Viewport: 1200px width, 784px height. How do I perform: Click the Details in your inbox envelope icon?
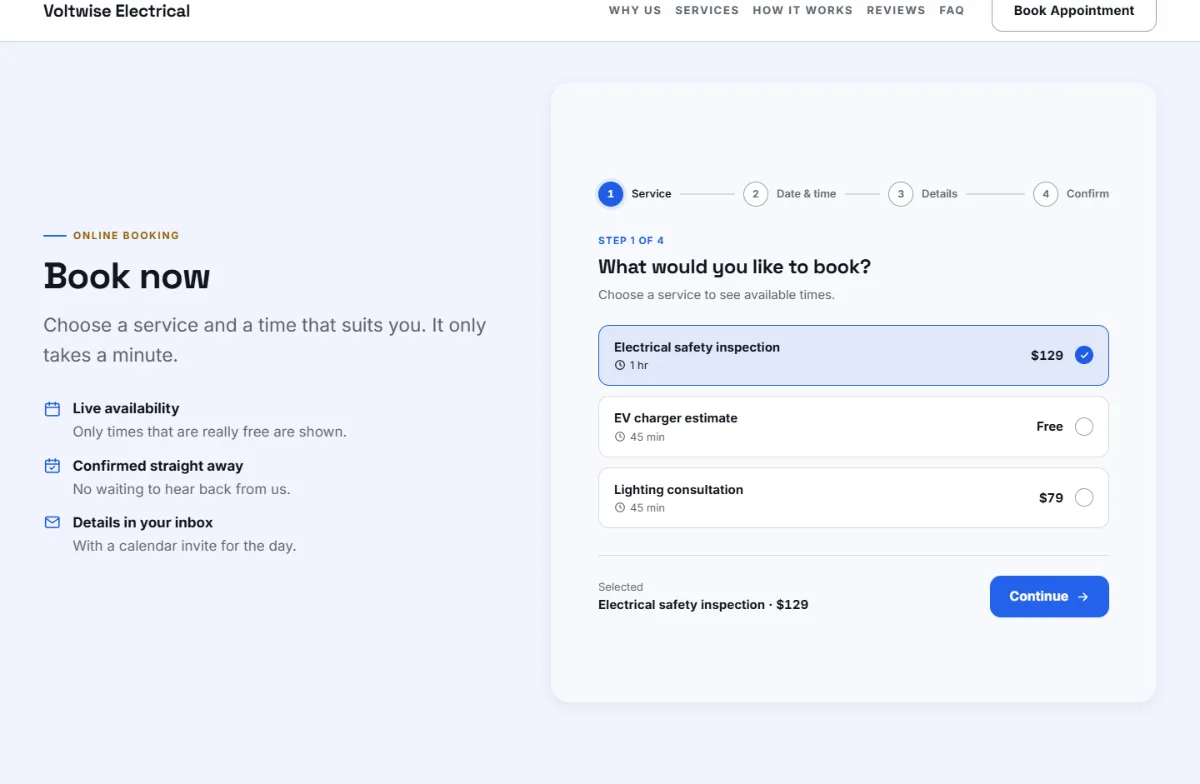[52, 522]
